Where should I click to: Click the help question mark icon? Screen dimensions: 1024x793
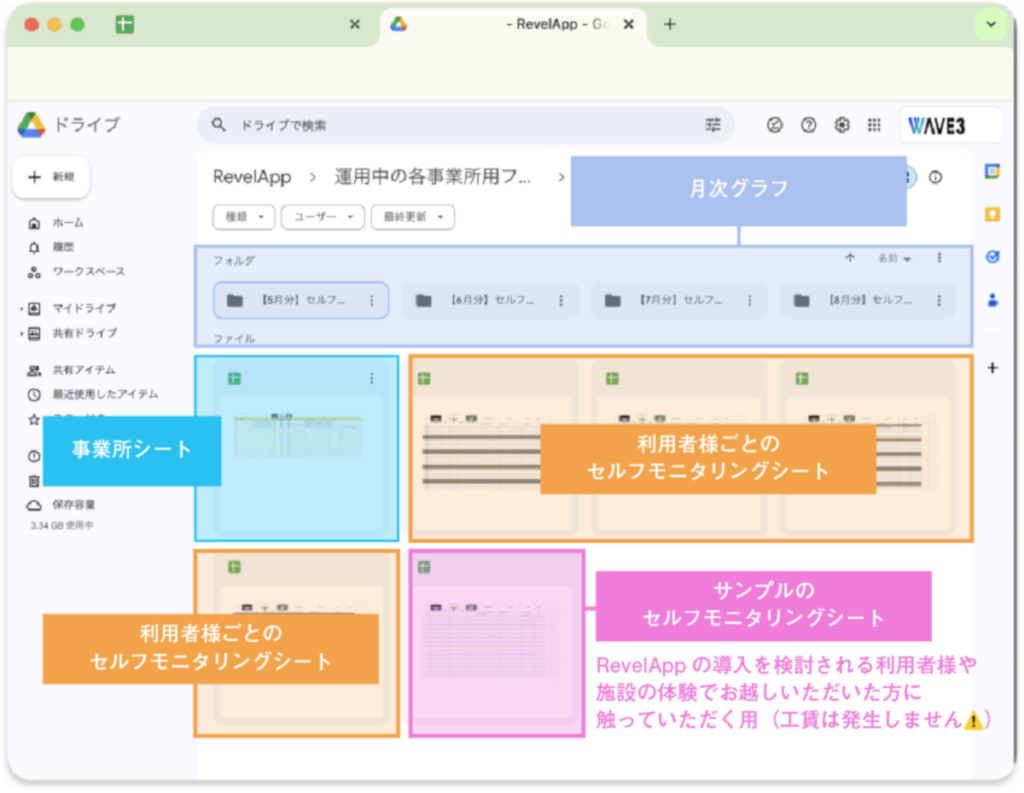point(809,125)
